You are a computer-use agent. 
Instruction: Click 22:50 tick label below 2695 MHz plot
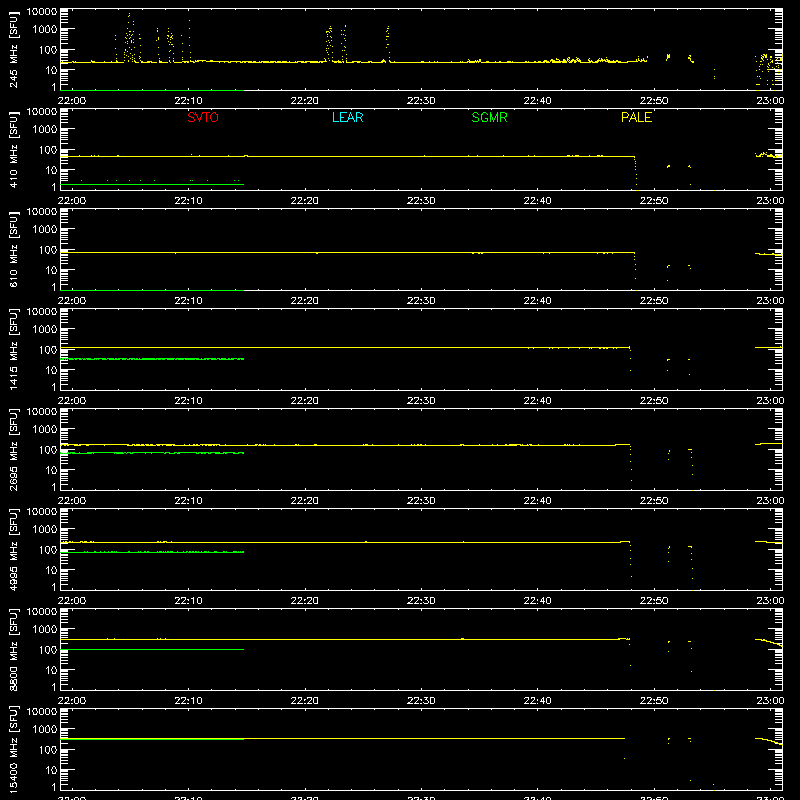pos(654,501)
